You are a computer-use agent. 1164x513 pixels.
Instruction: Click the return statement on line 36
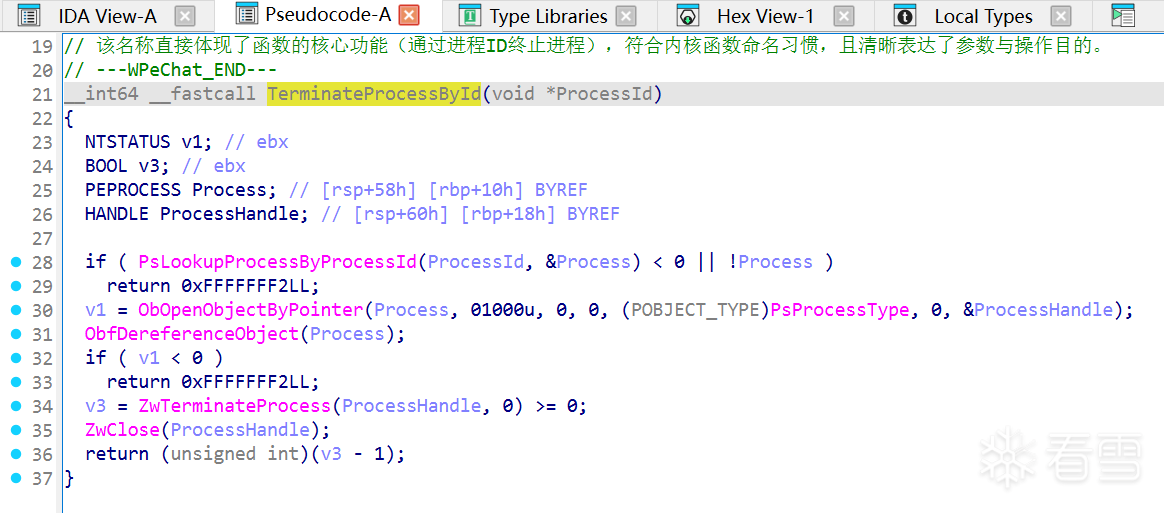[x=245, y=454]
